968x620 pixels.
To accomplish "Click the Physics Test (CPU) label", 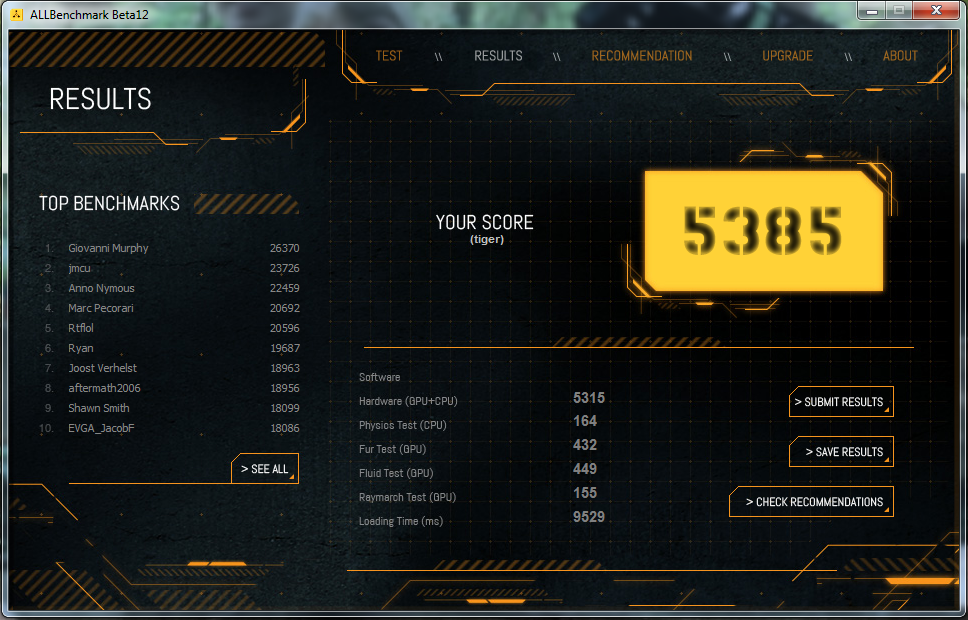I will pos(403,425).
